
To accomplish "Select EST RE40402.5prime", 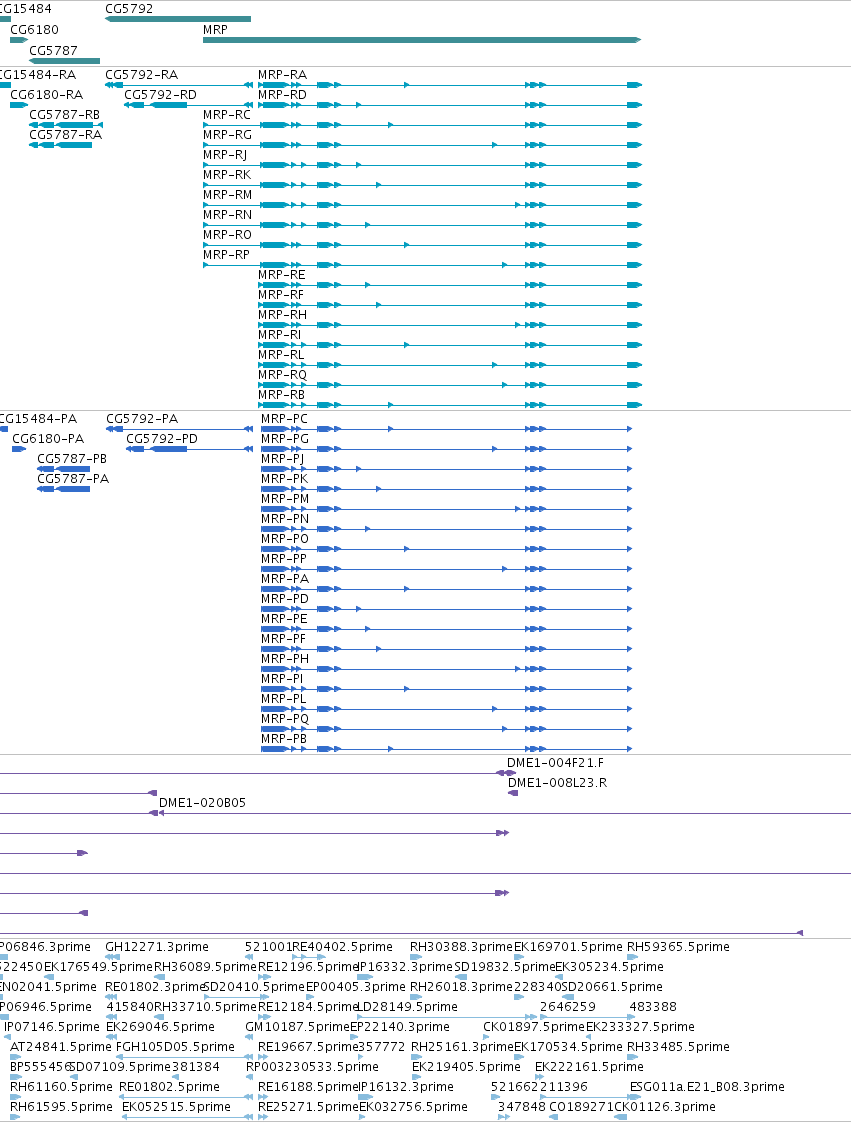I will coord(342,947).
